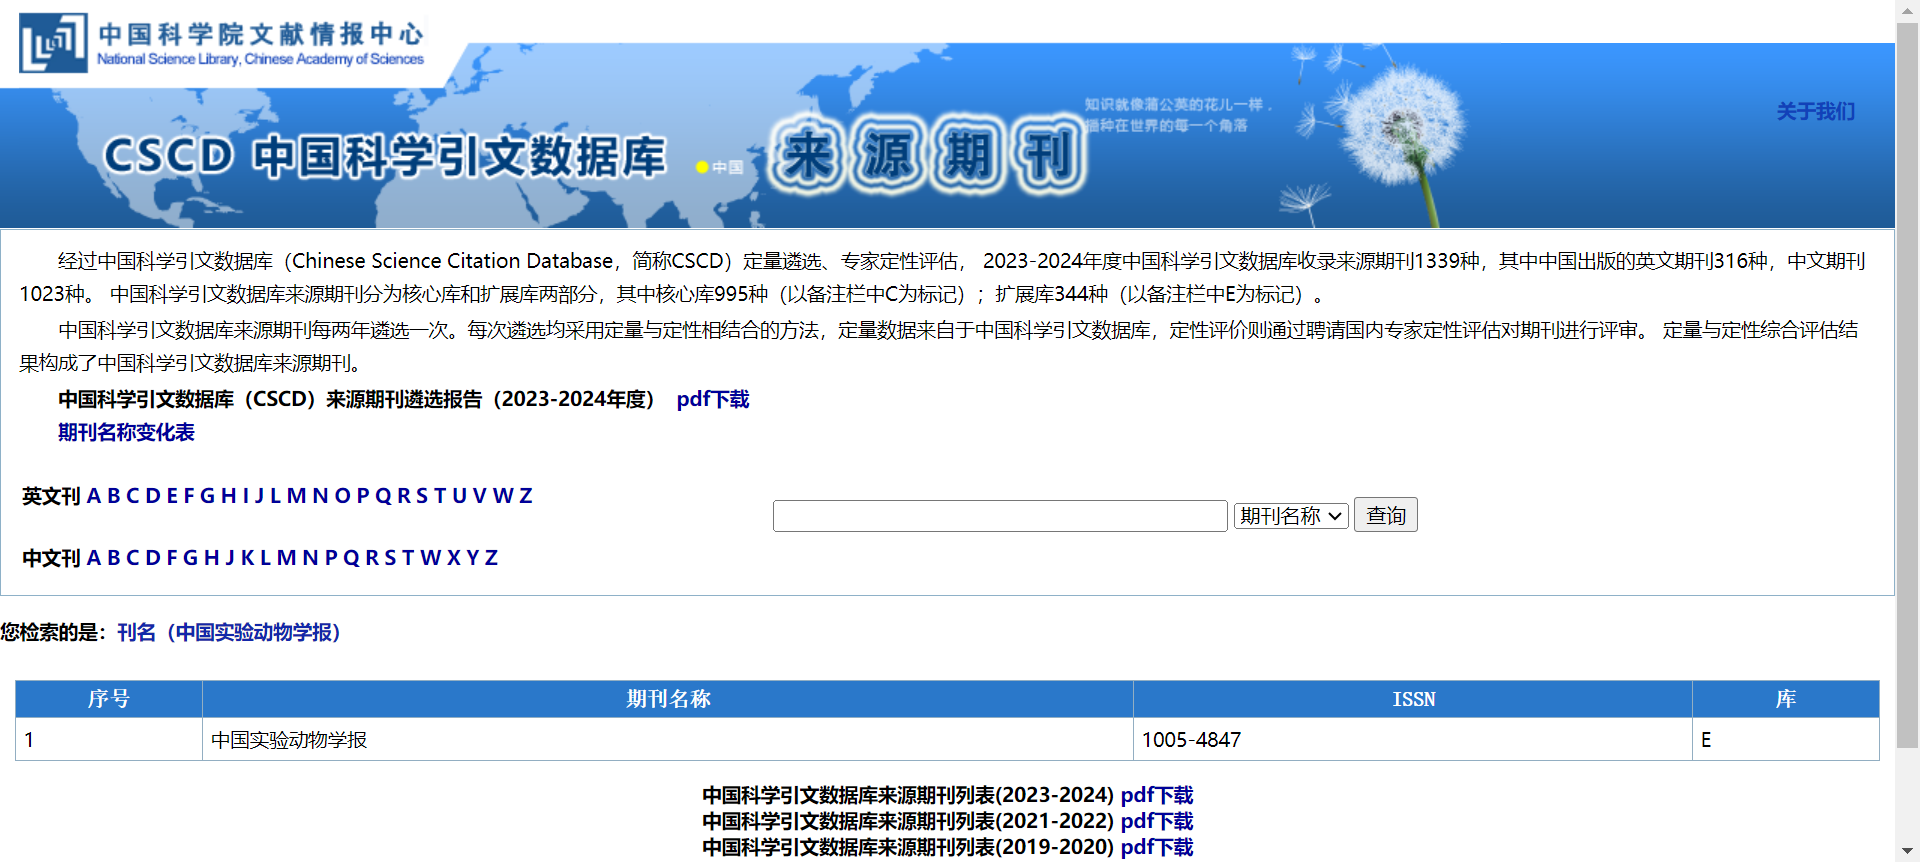Browse English journals starting with U

[459, 496]
